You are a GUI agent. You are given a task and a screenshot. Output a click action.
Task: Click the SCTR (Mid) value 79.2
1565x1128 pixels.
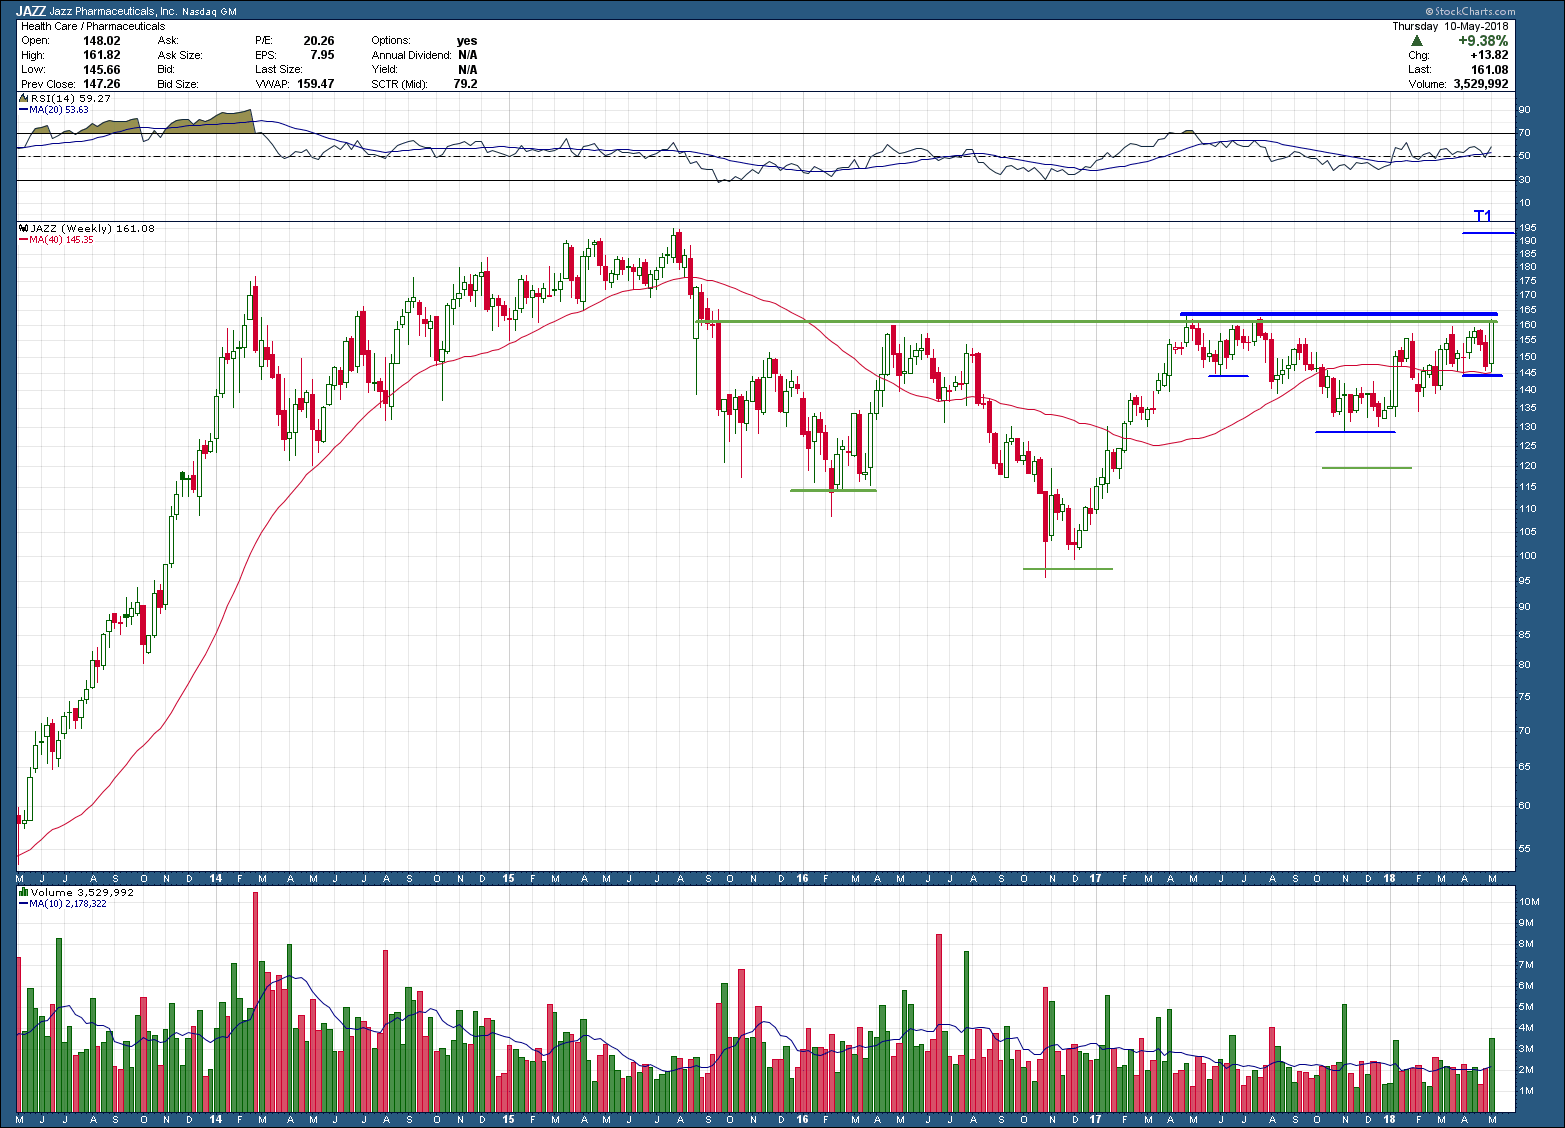(x=465, y=84)
